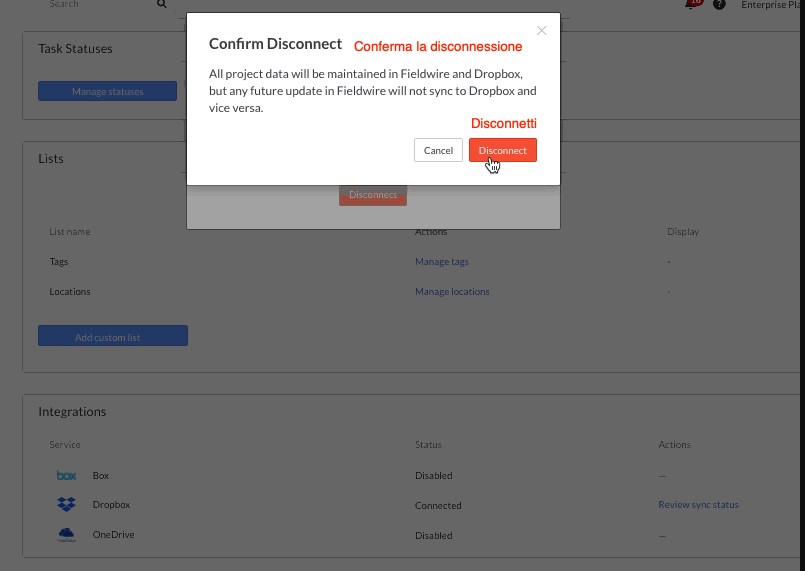Click the Confirm Disconnect dialog title
The width and height of the screenshot is (805, 571).
275,44
